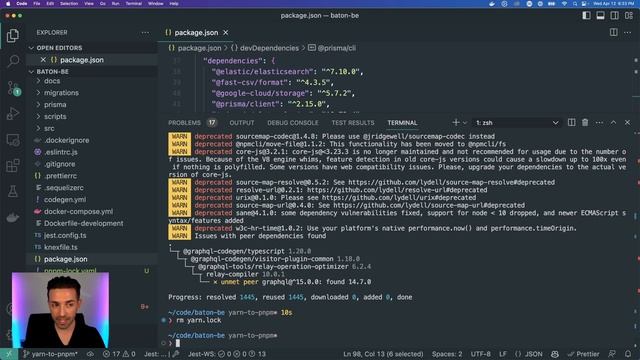This screenshot has width=640, height=360.
Task: Toggle secondary side bar layout icon
Action: [x=614, y=16]
